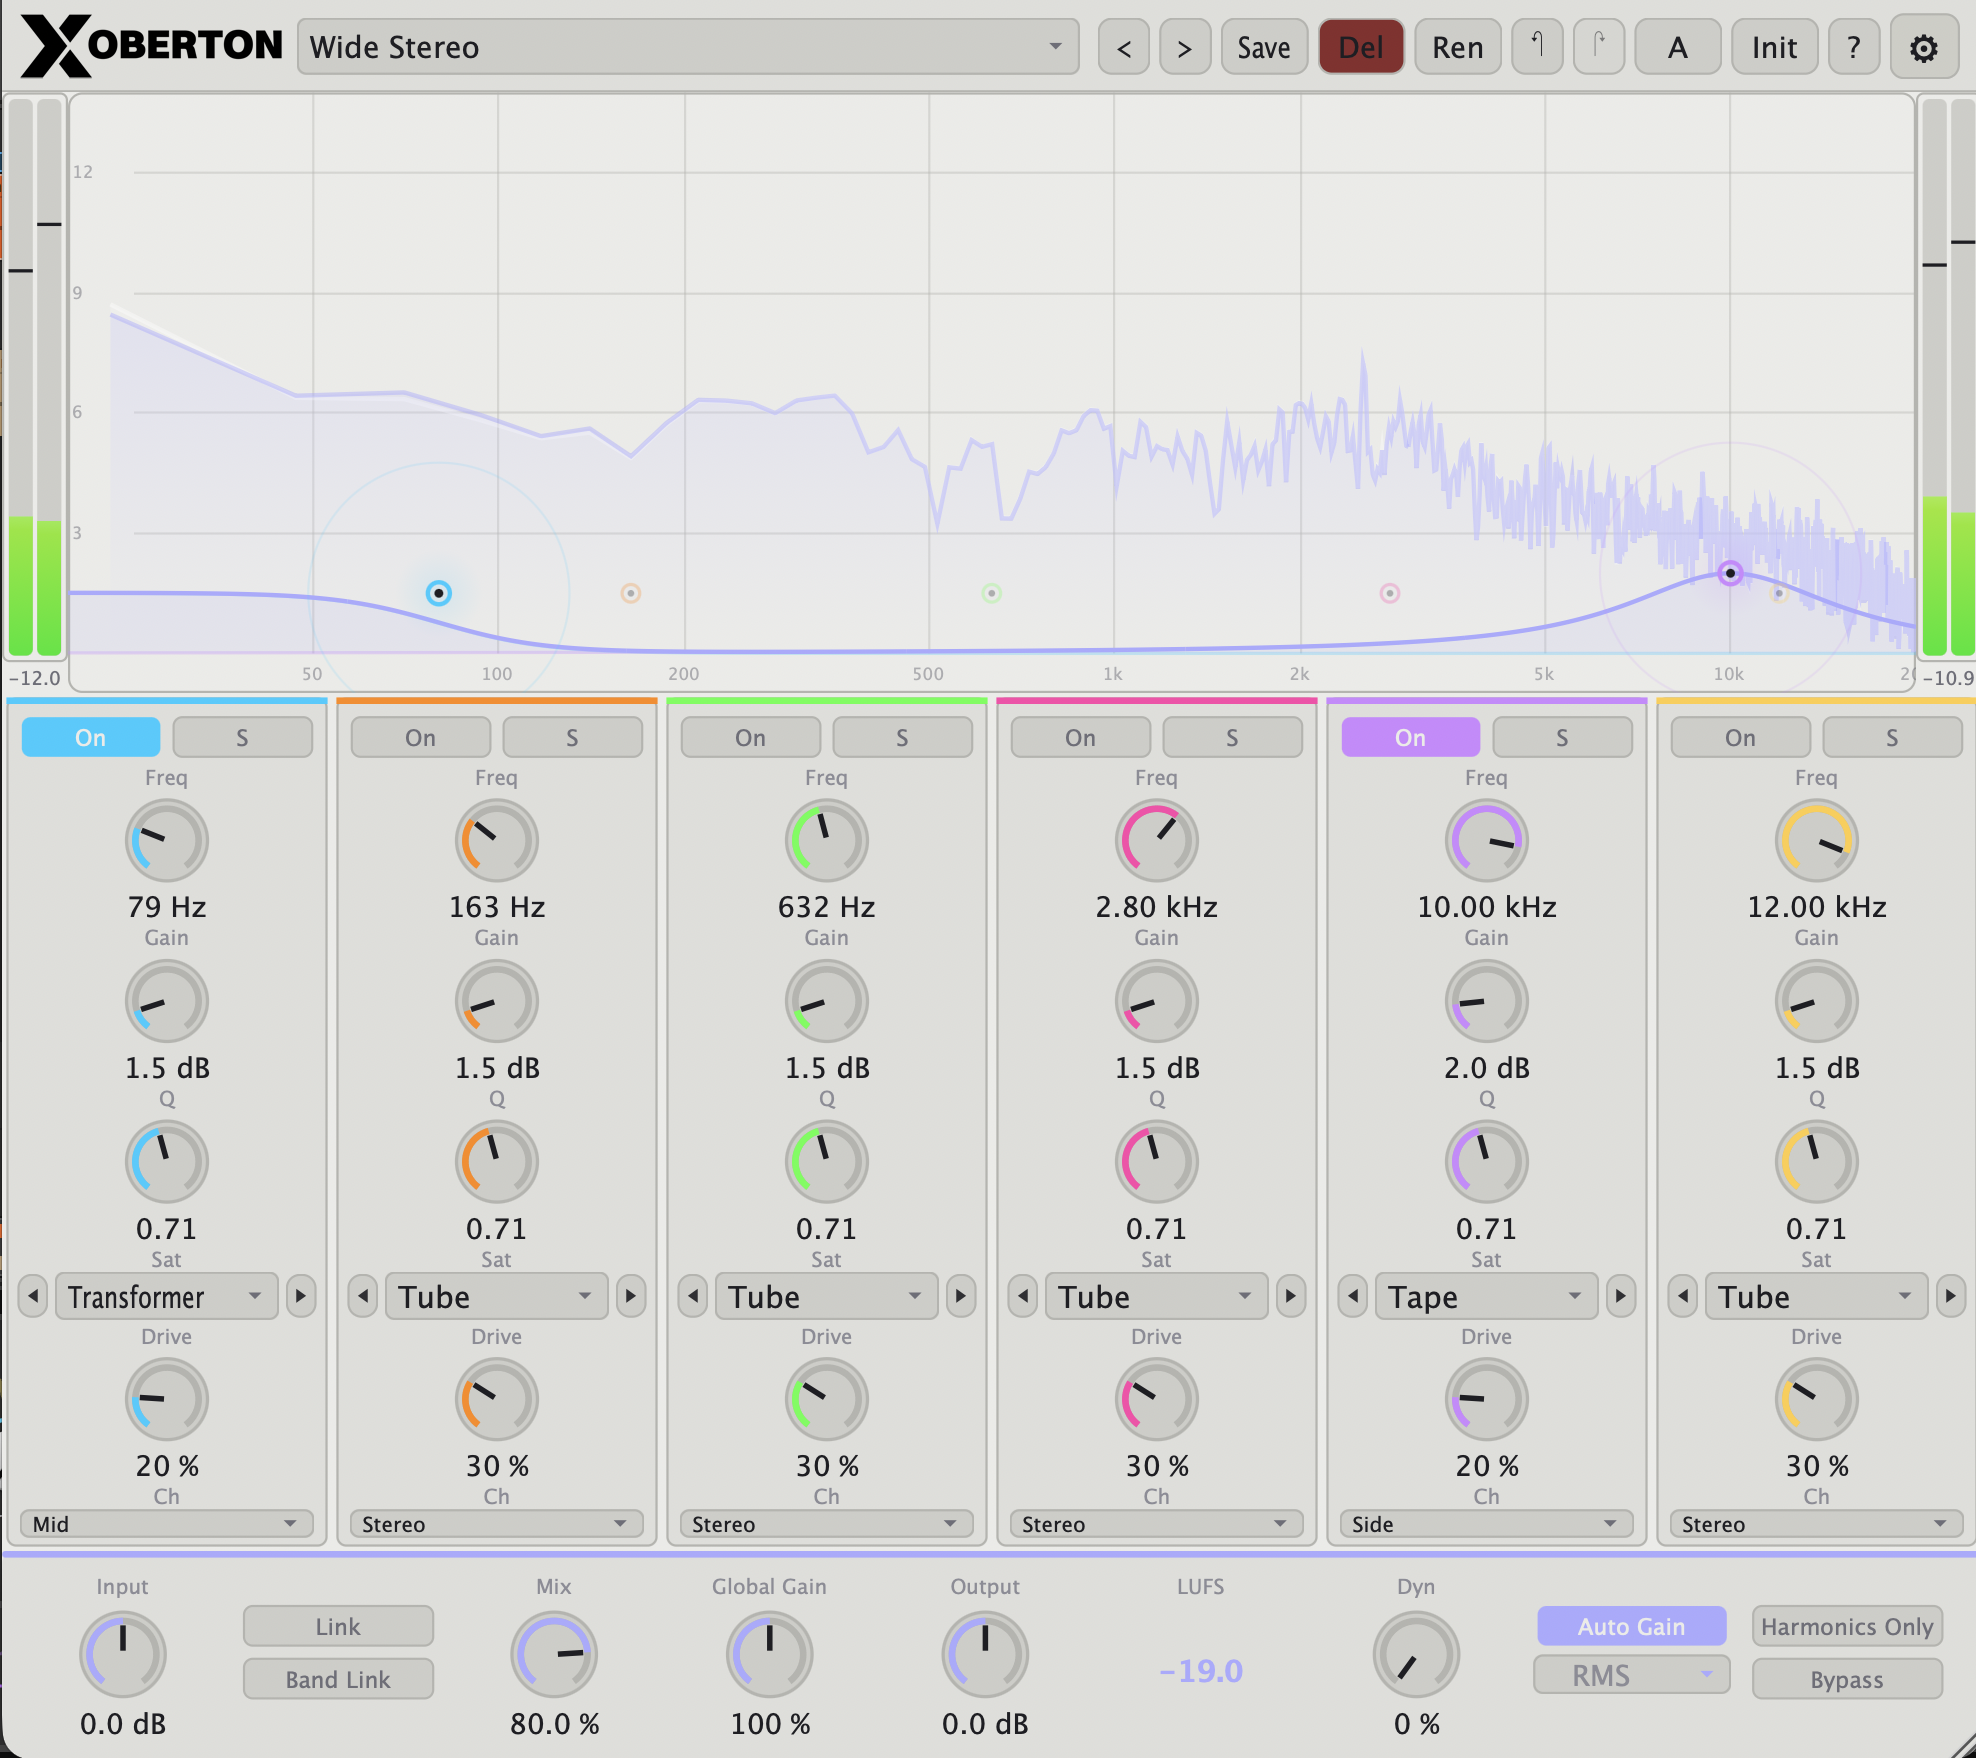Open Tube saturation dropdown on 632 Hz band
This screenshot has height=1758, width=1976.
[x=826, y=1296]
